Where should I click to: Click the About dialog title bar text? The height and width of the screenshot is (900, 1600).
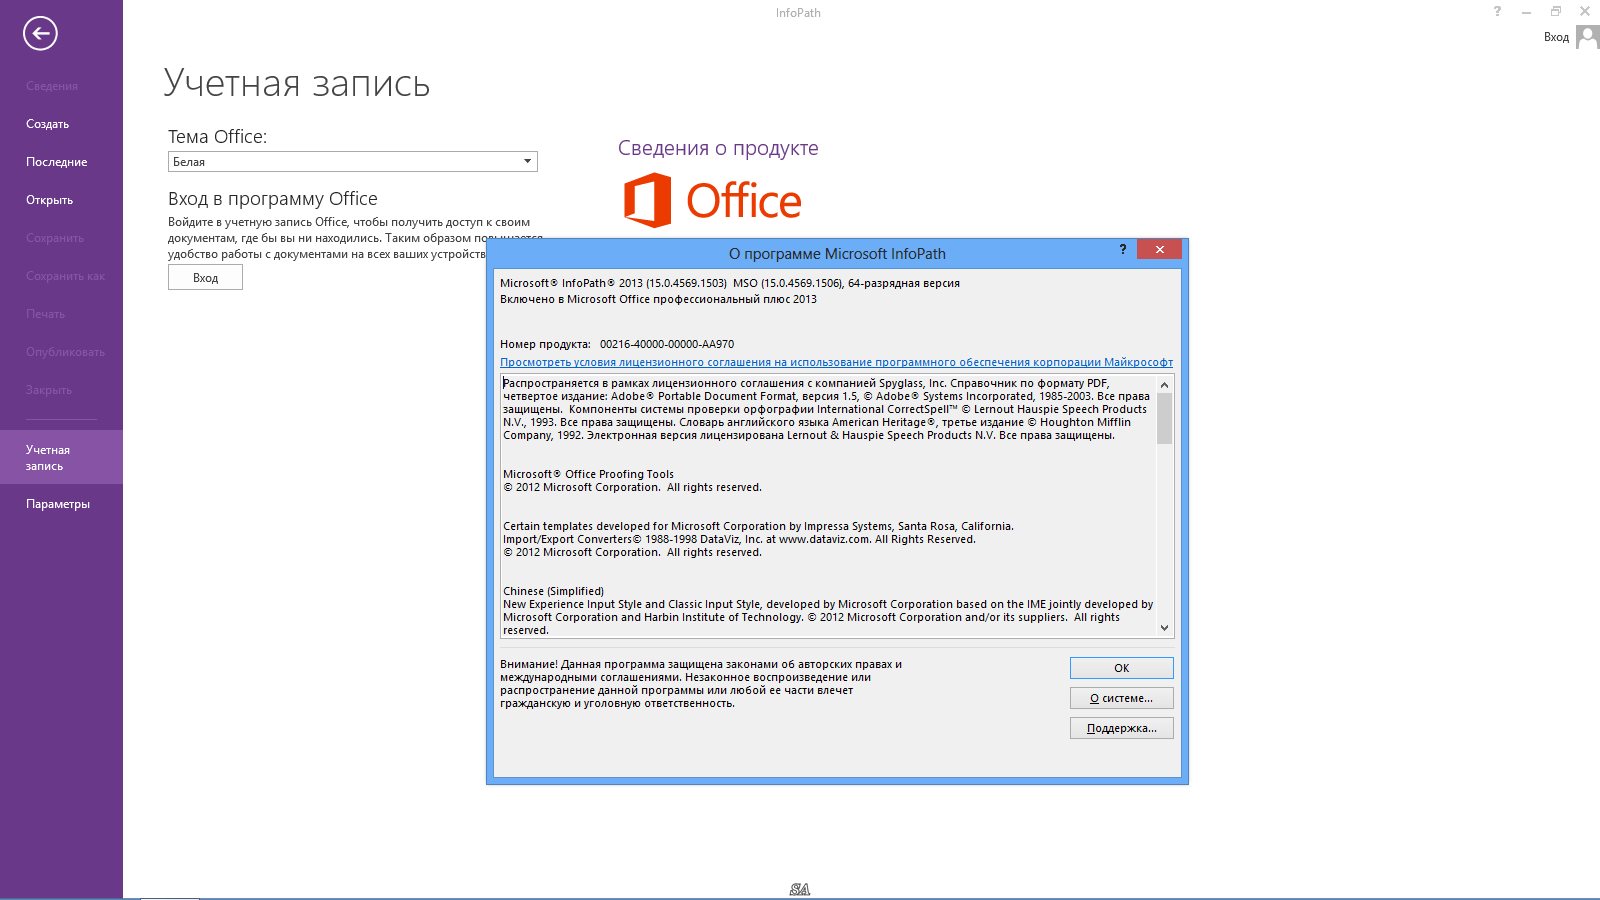837,254
